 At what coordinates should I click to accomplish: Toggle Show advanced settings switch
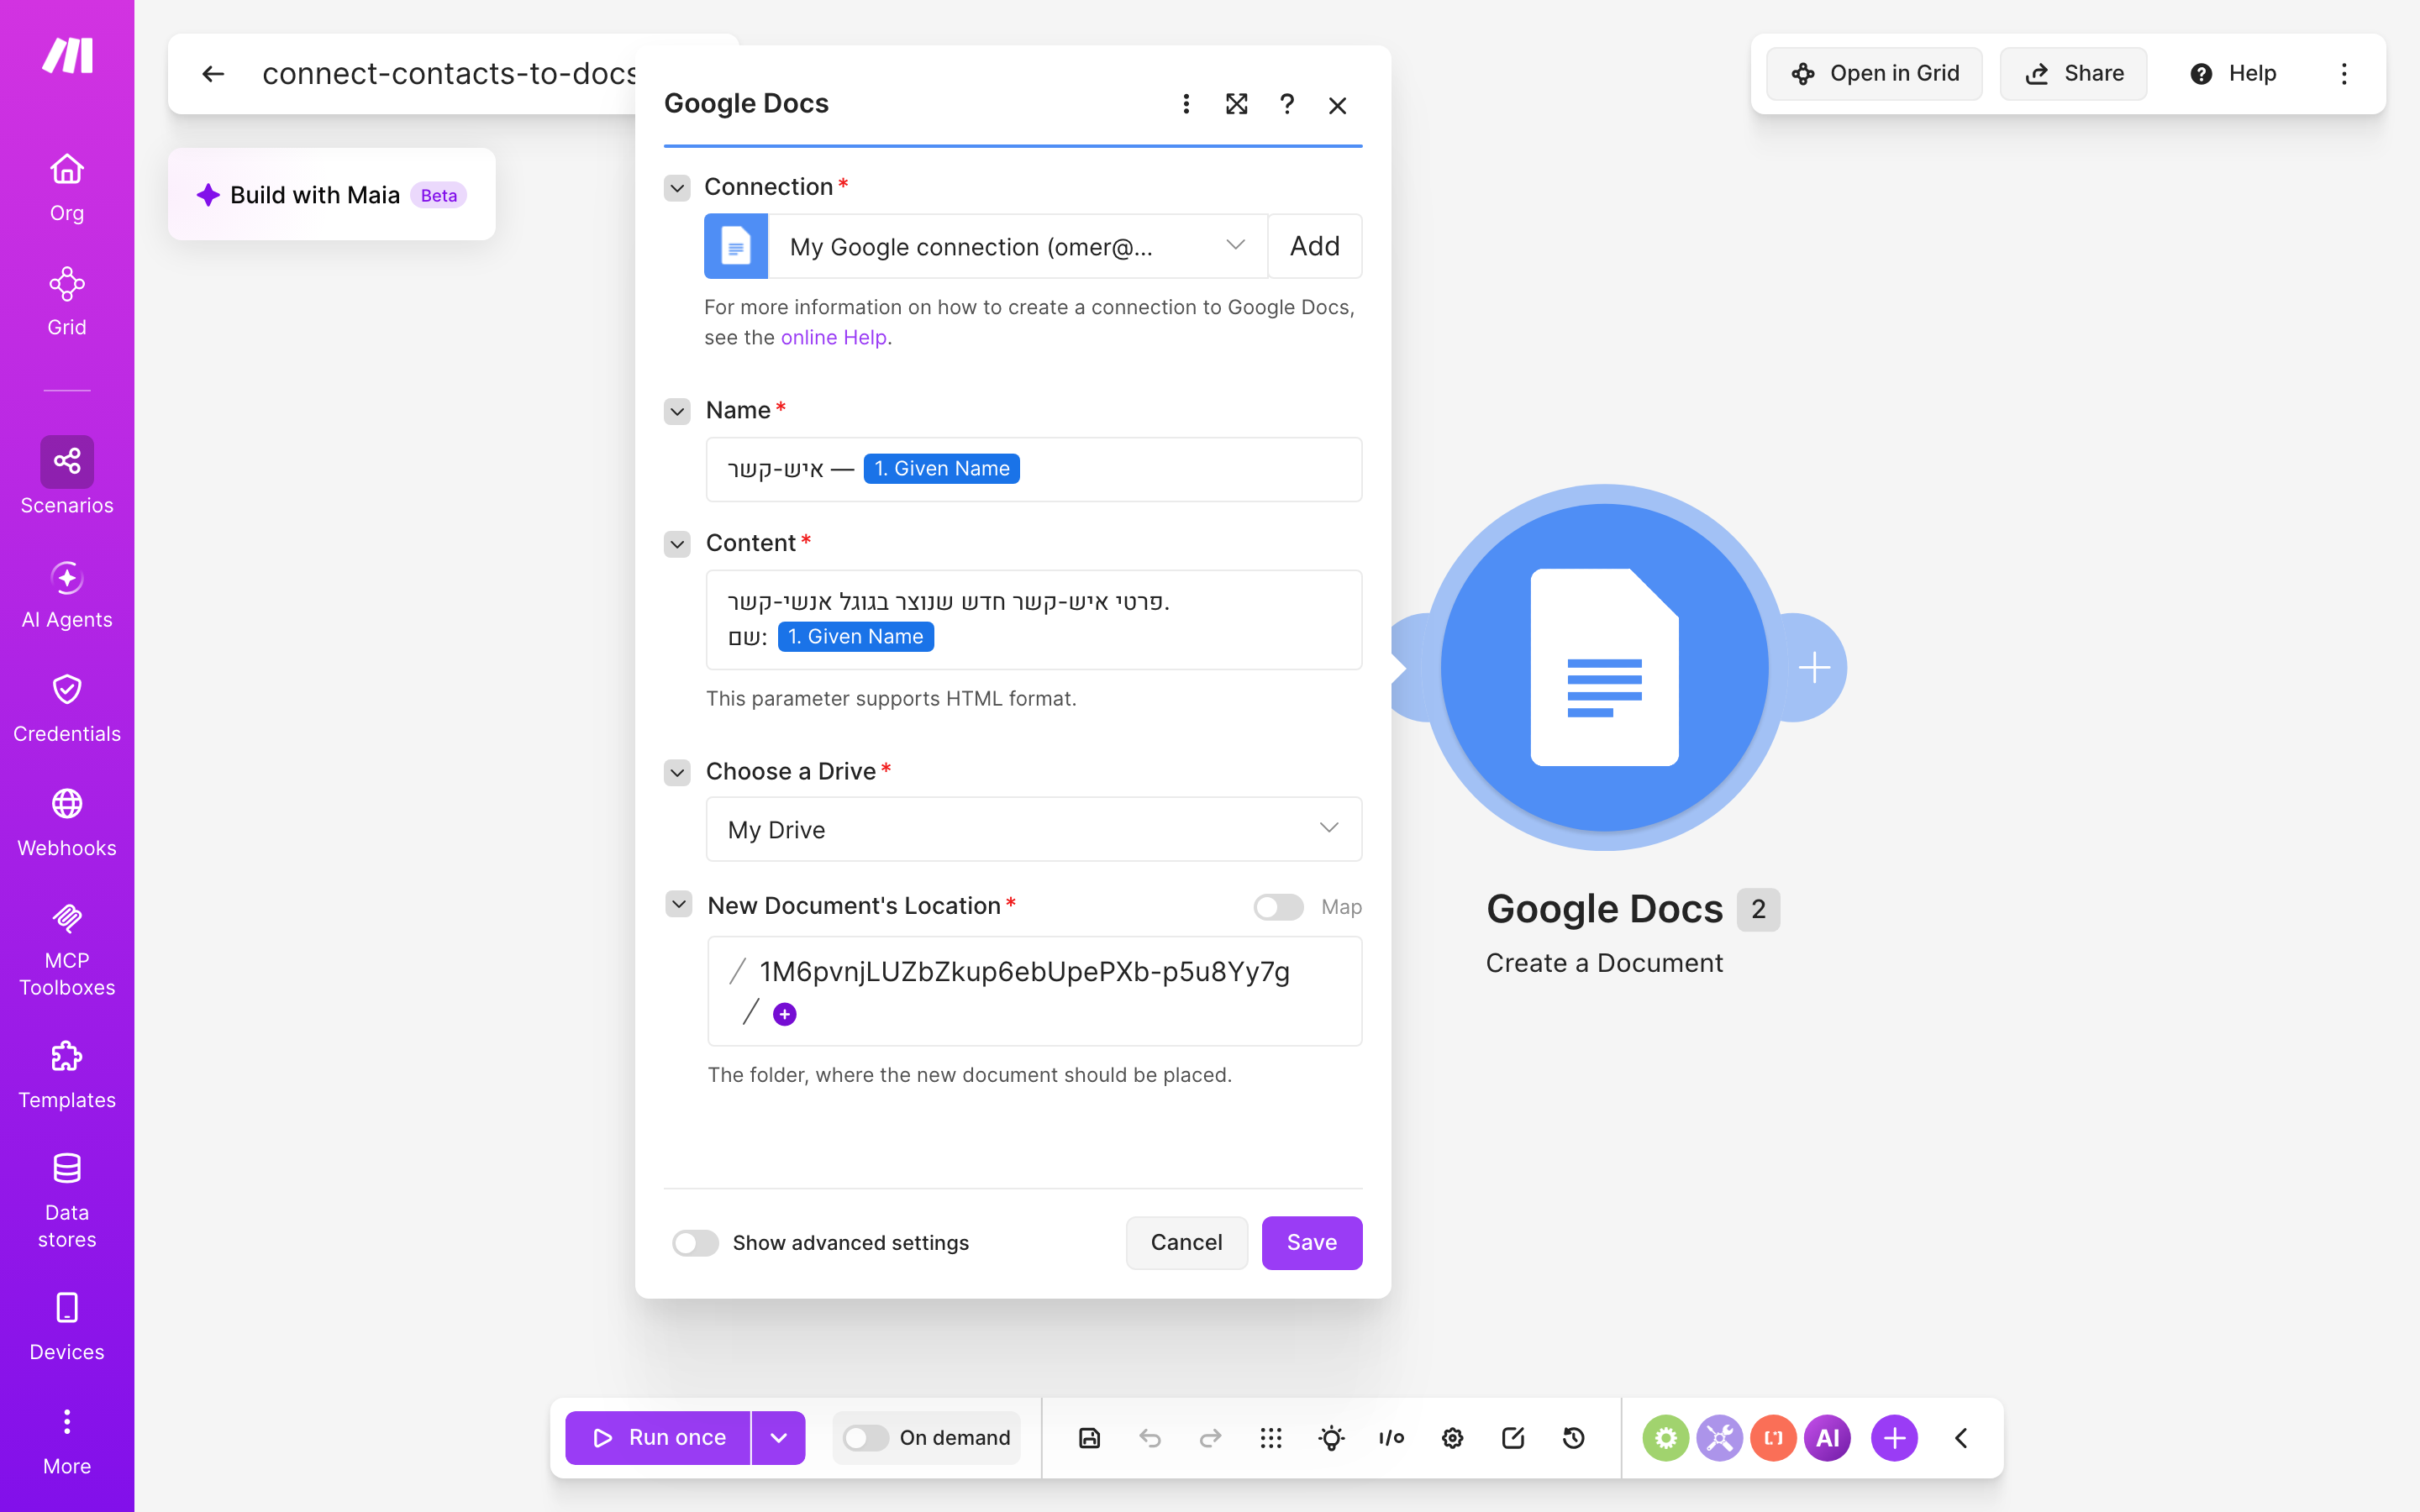[x=695, y=1243]
